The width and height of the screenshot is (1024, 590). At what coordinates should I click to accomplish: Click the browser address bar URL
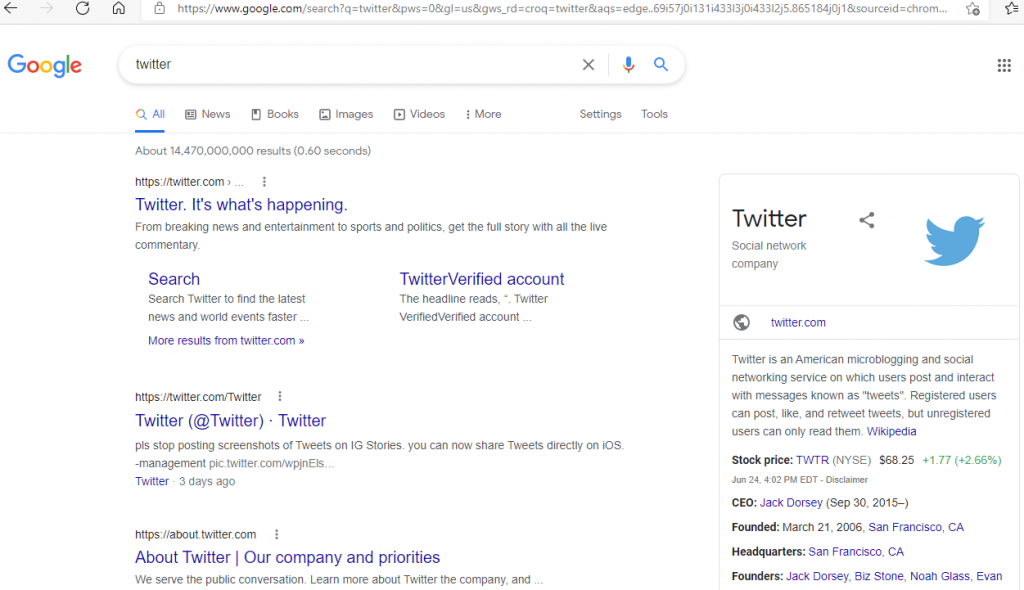pos(562,8)
